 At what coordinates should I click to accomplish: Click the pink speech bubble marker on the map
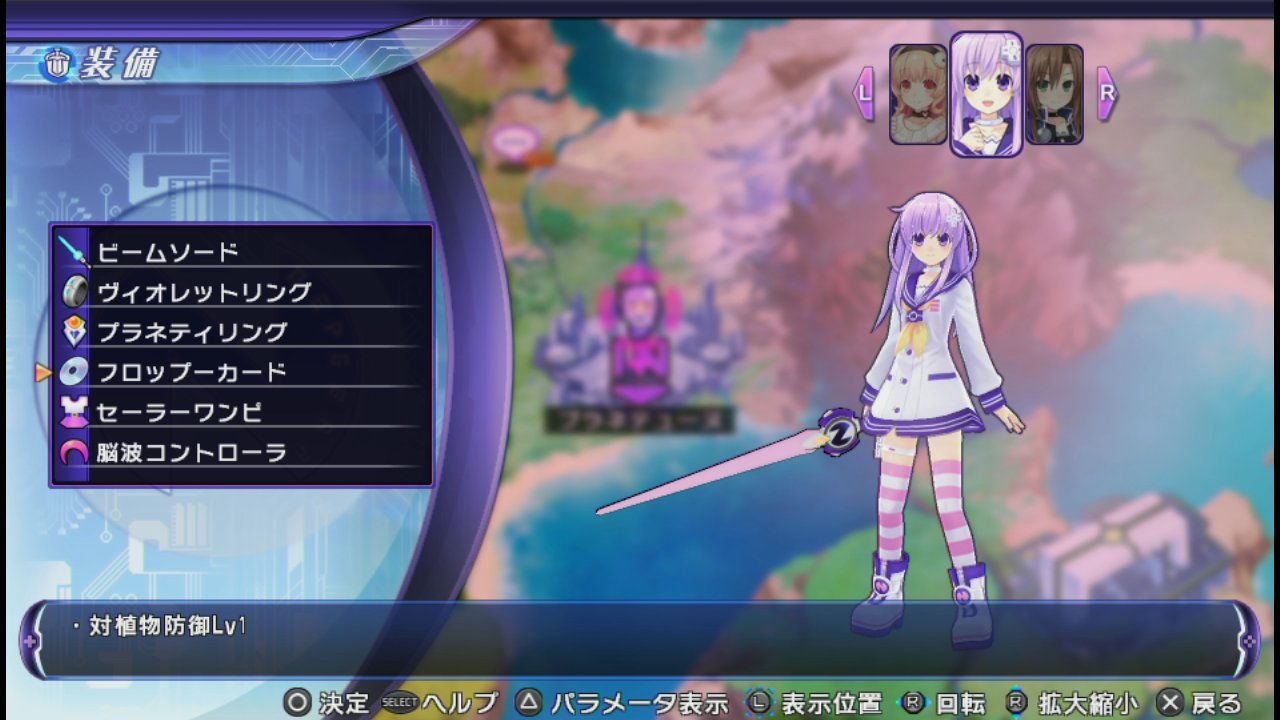click(x=516, y=142)
